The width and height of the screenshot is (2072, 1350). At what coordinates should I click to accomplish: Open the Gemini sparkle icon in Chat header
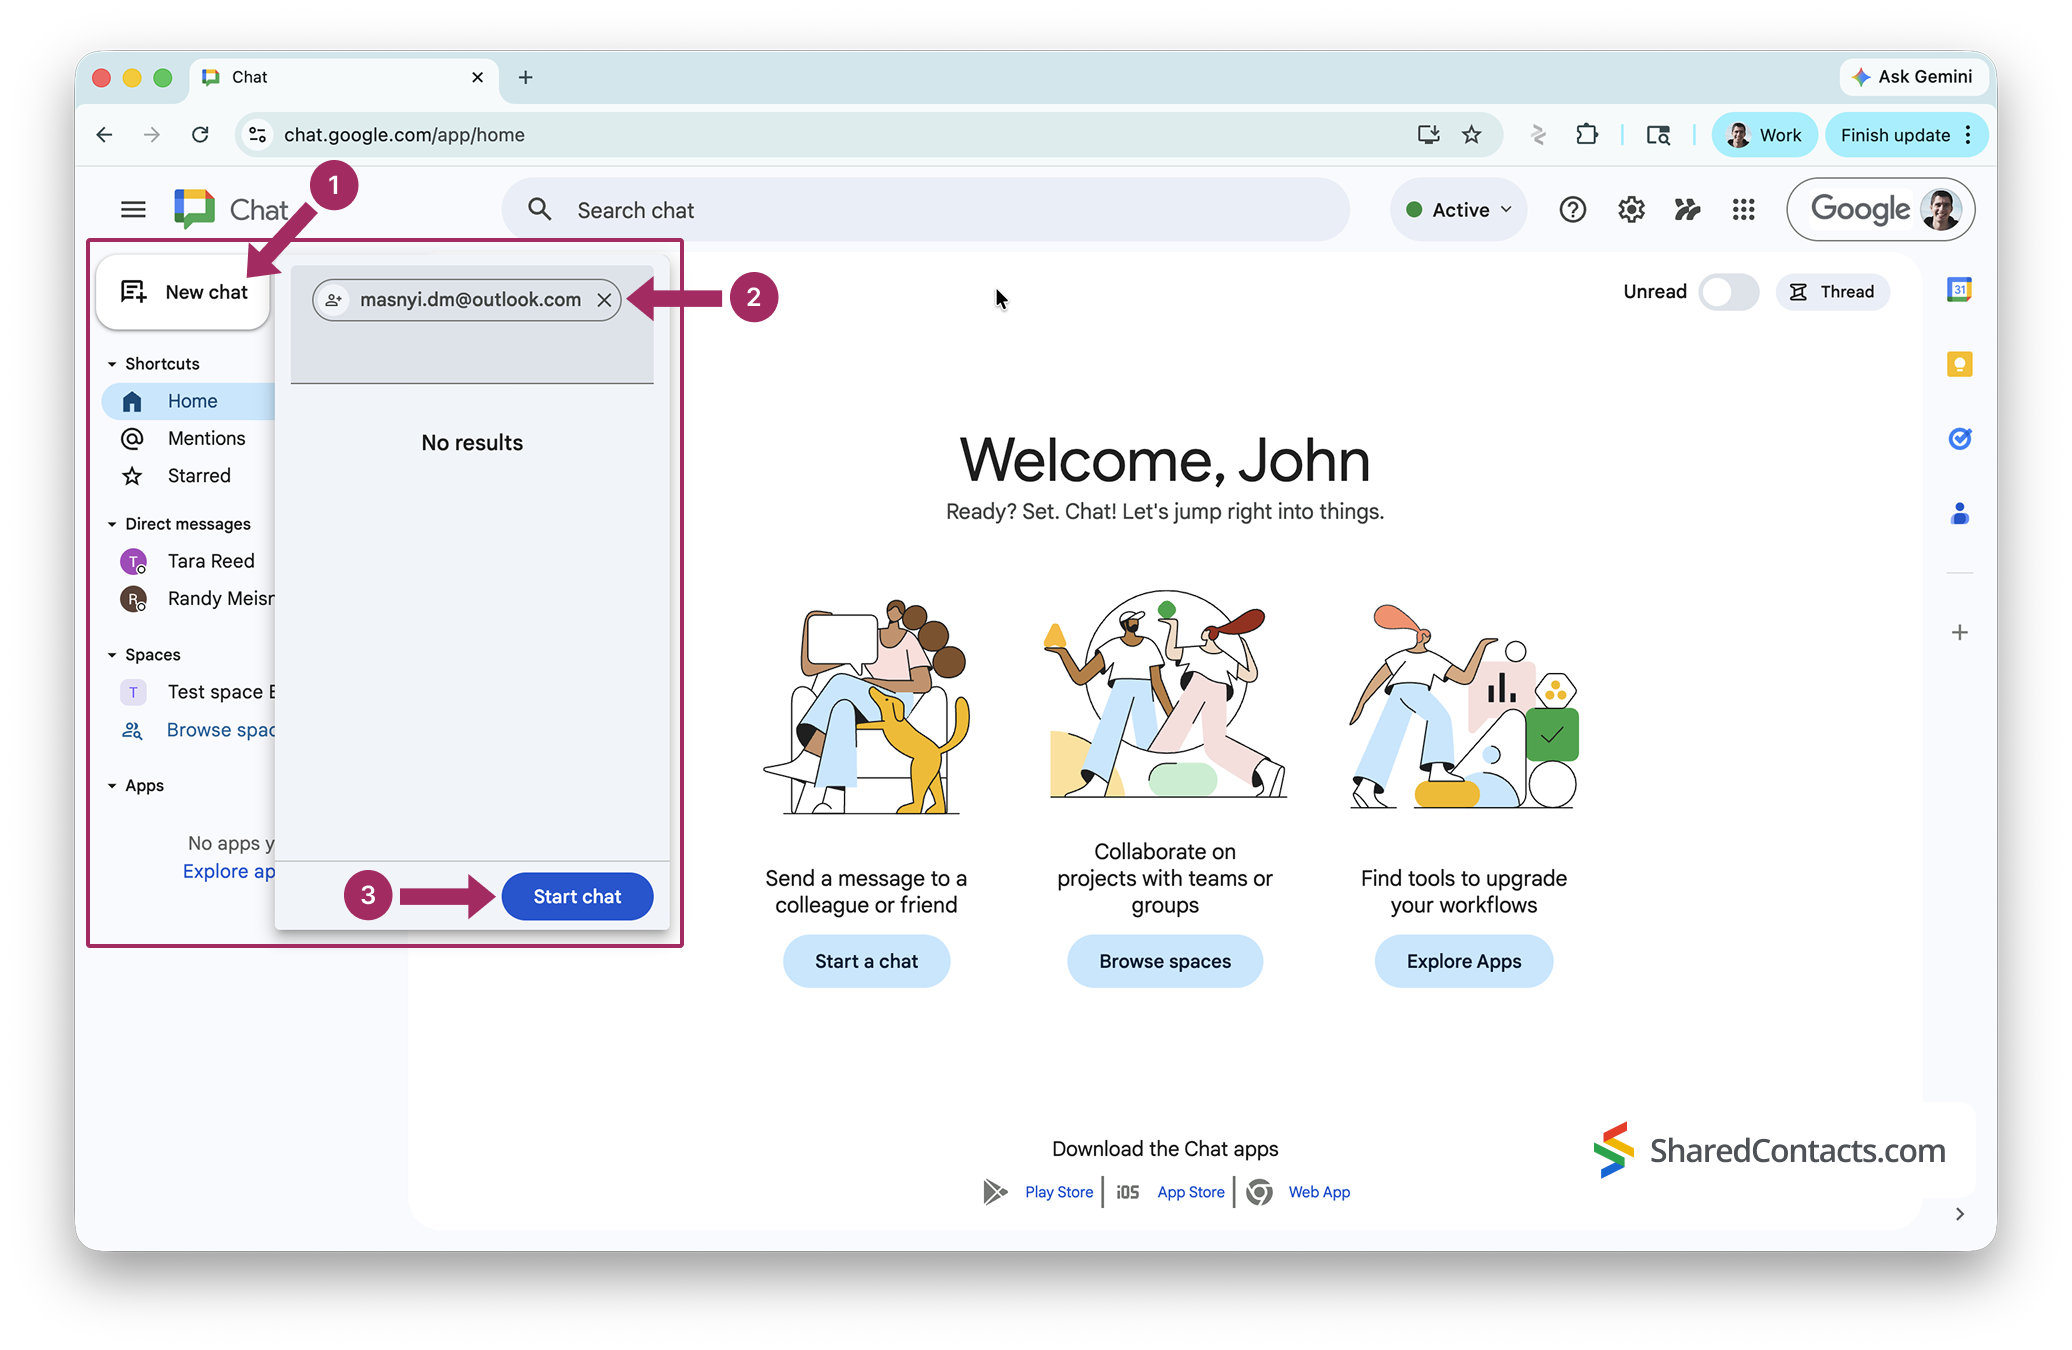coord(1688,210)
